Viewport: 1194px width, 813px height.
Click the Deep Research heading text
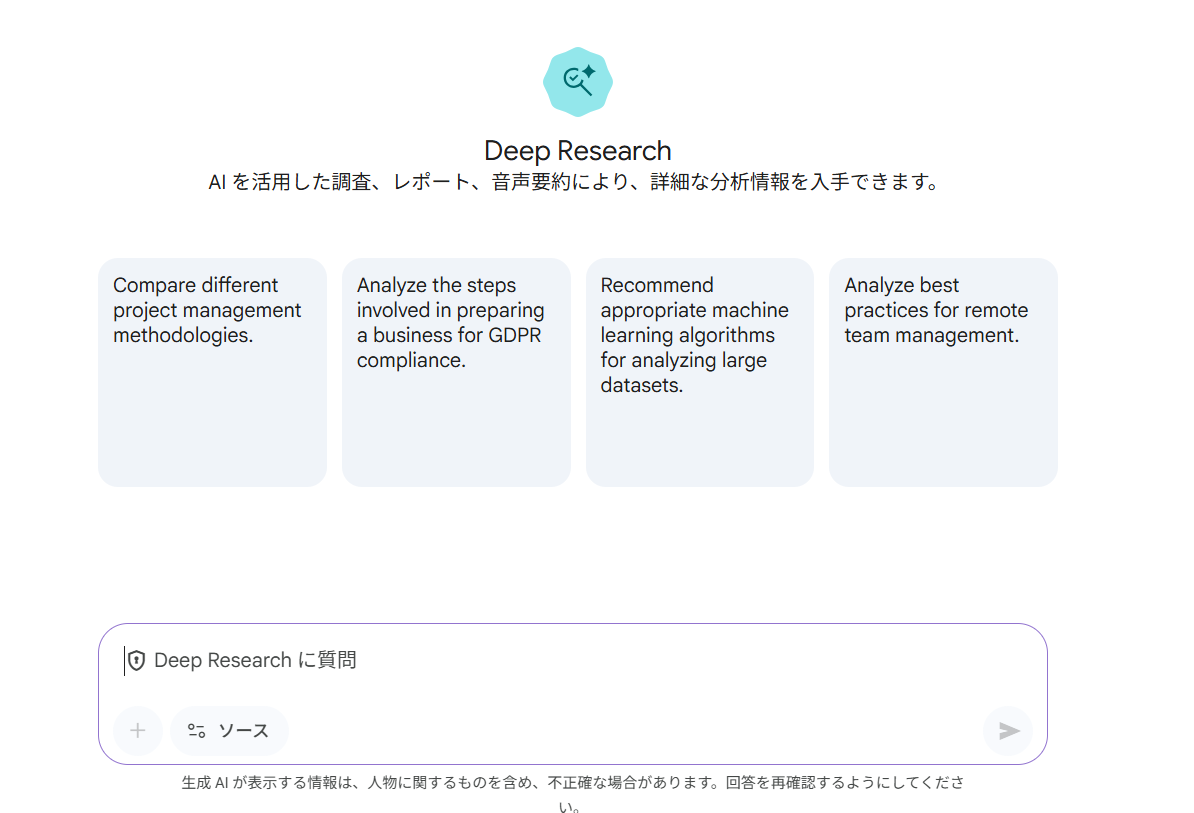(x=578, y=151)
